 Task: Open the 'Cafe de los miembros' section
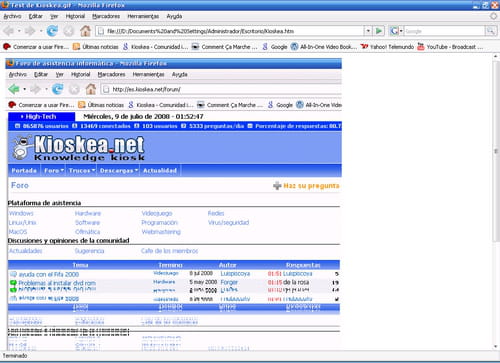pyautogui.click(x=169, y=251)
